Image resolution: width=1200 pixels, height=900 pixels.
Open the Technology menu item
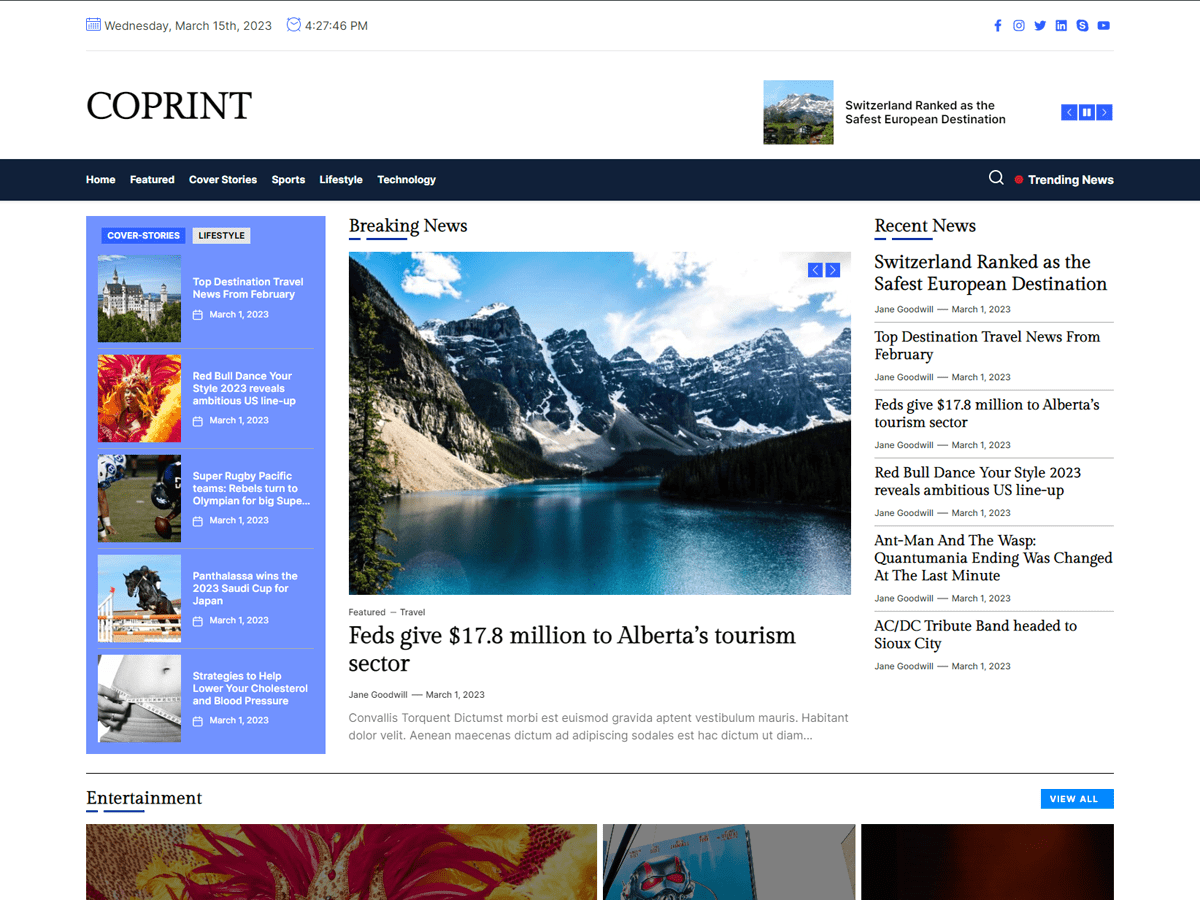406,180
